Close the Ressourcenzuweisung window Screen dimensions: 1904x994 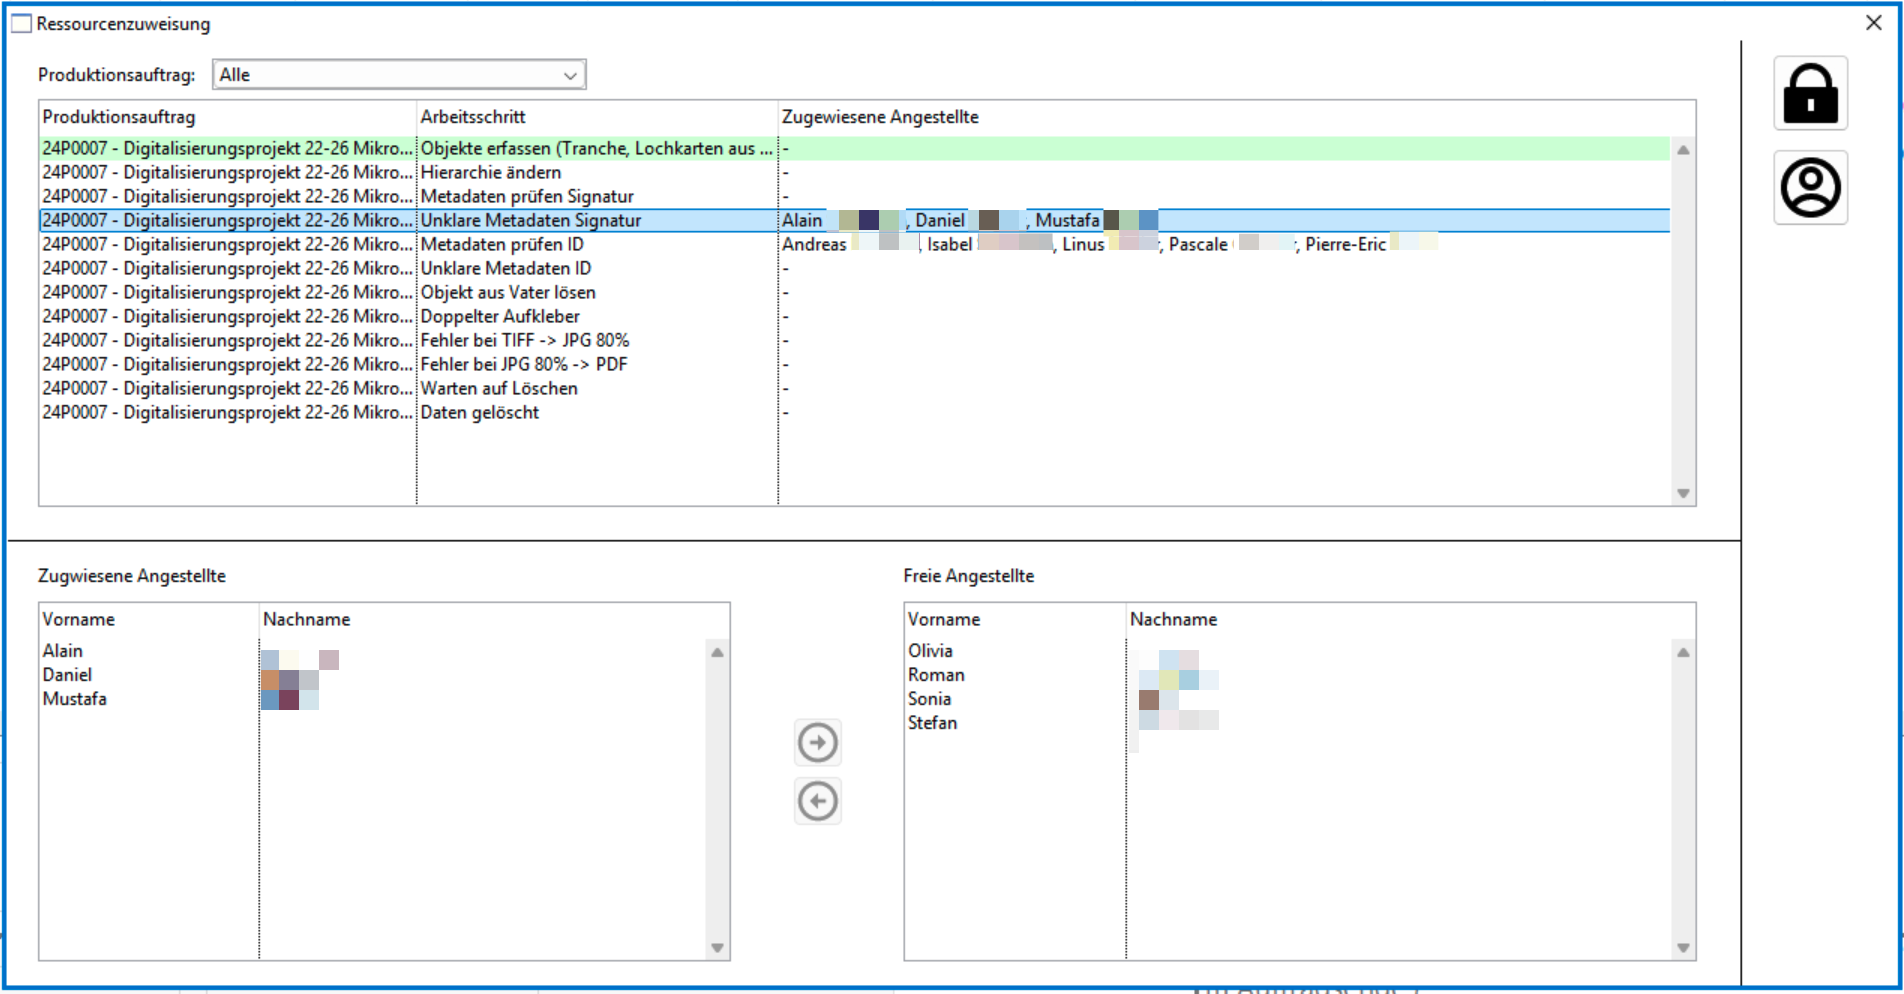click(x=1873, y=23)
